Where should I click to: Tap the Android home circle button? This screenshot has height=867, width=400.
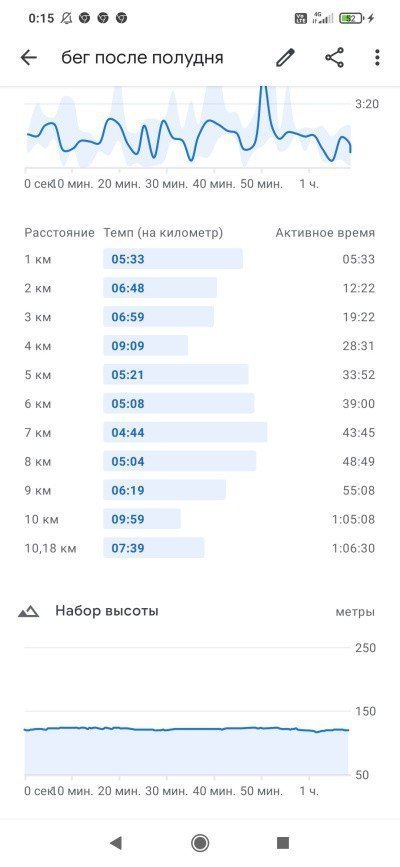(x=200, y=843)
